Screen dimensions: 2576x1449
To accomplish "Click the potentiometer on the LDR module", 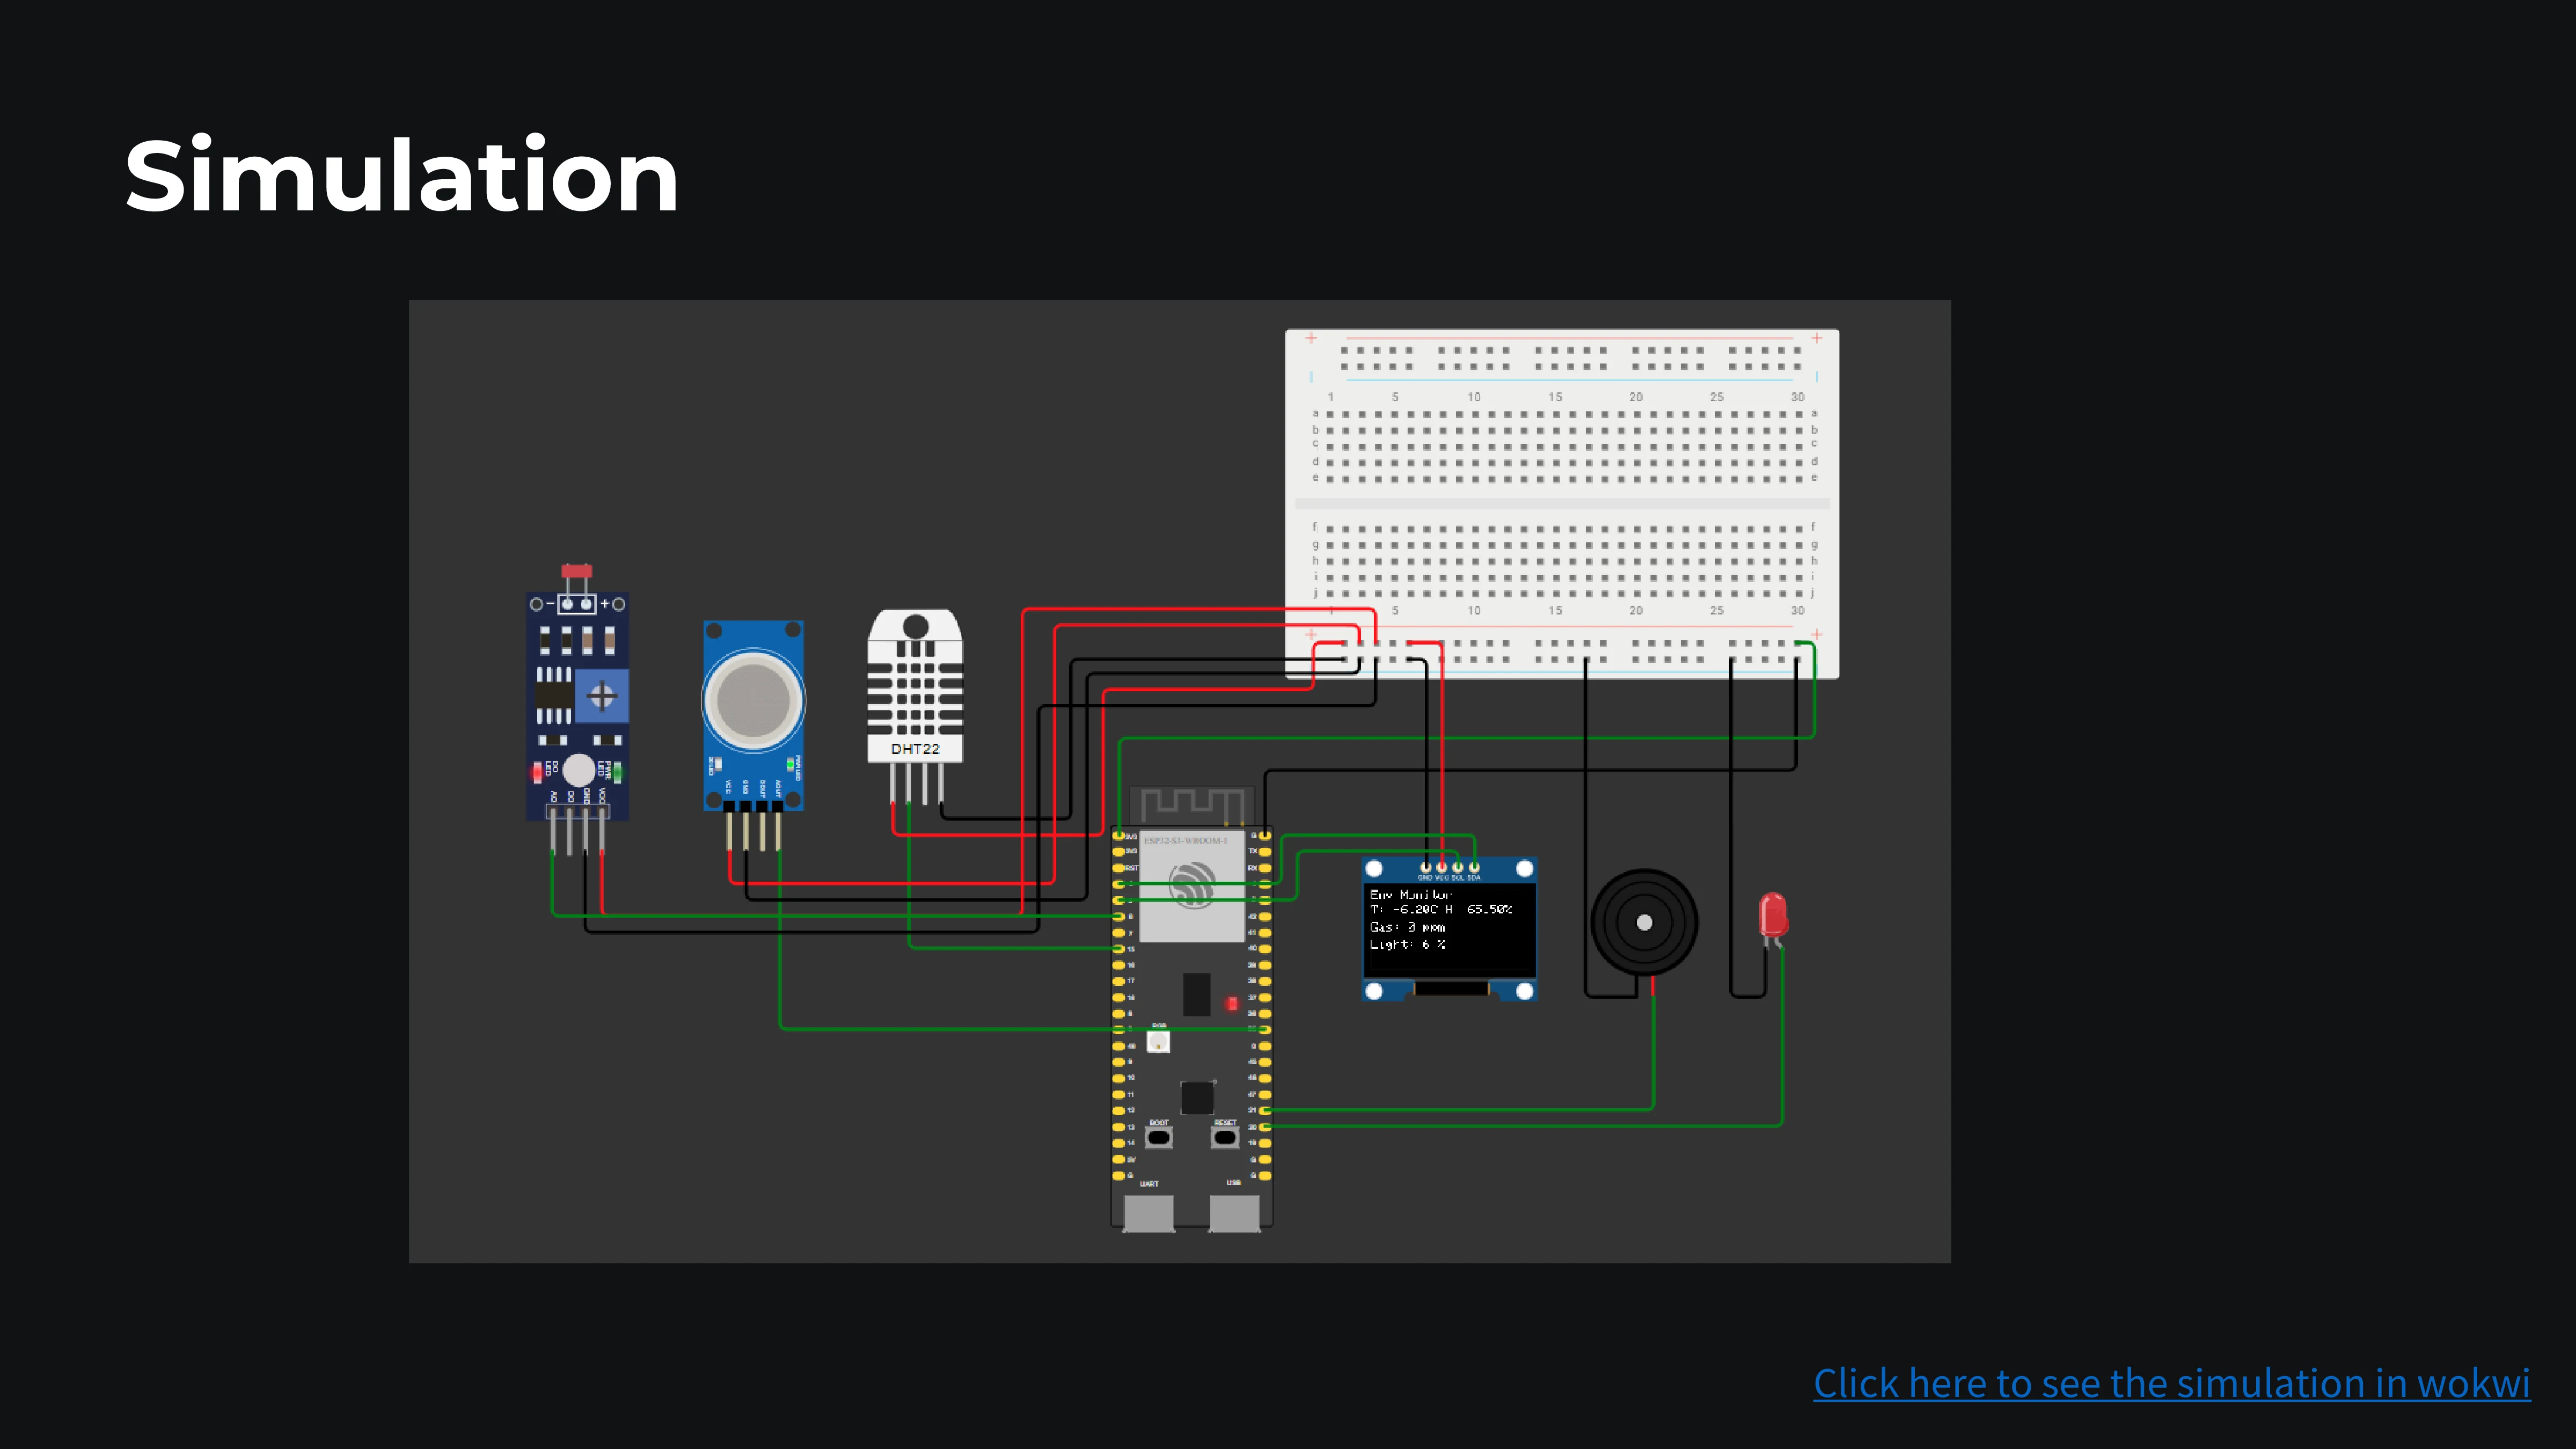I will (x=601, y=696).
